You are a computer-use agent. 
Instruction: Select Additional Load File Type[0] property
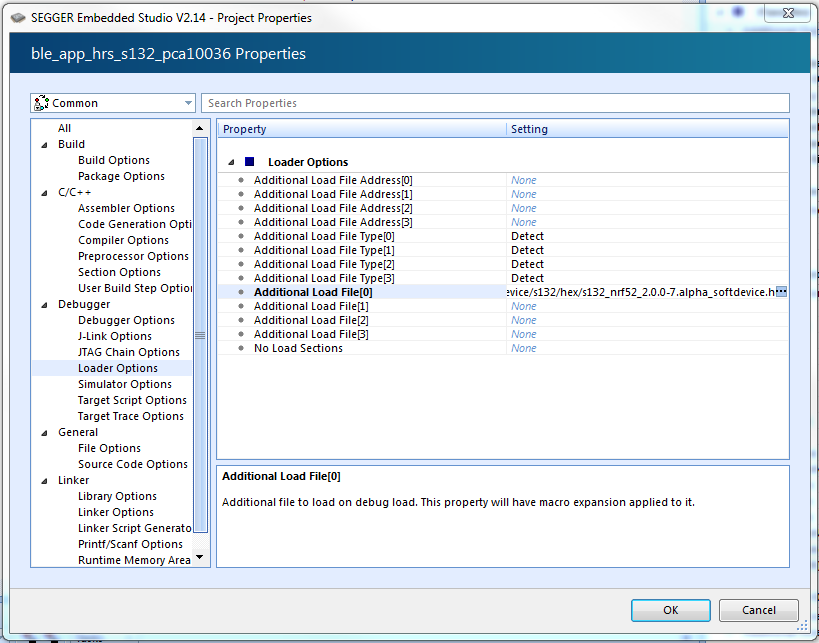click(324, 237)
